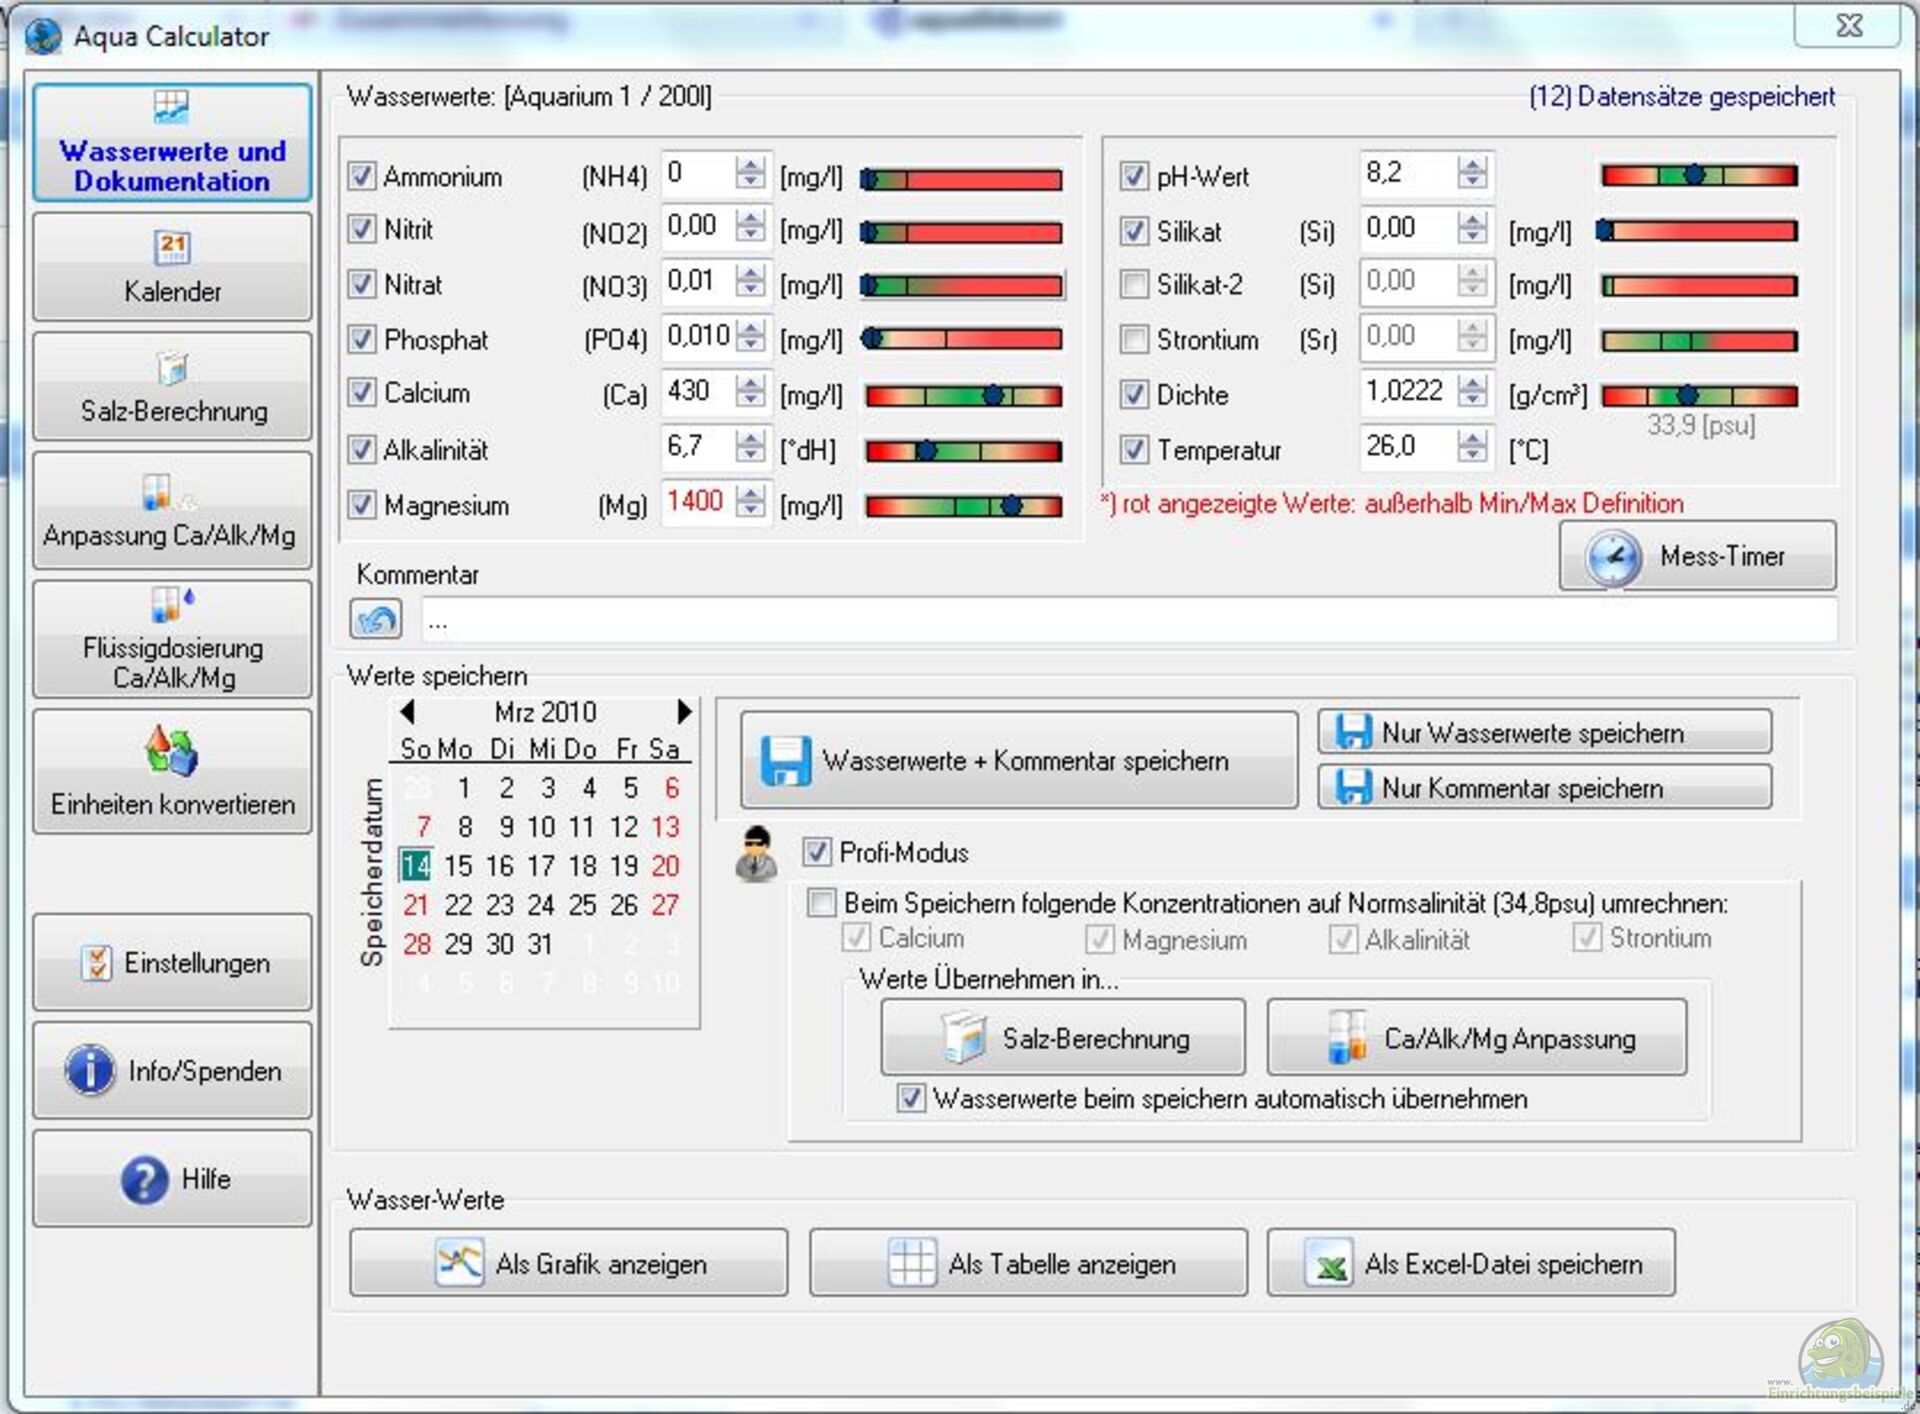Go to previous month in calendar
1920x1414 pixels.
coord(406,711)
